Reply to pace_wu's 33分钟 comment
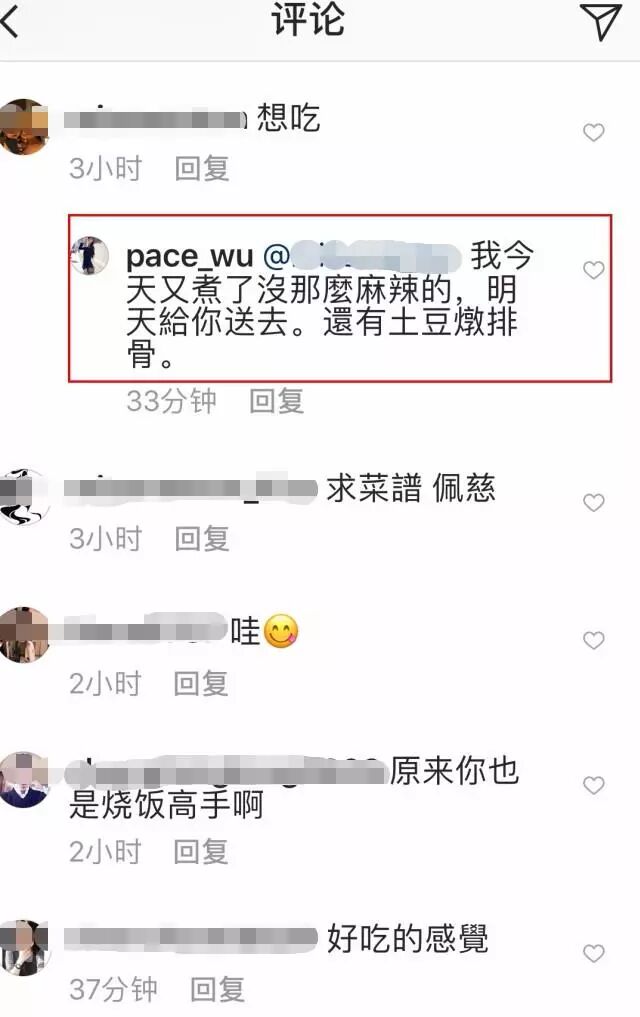Viewport: 640px width, 1017px height. tap(277, 401)
